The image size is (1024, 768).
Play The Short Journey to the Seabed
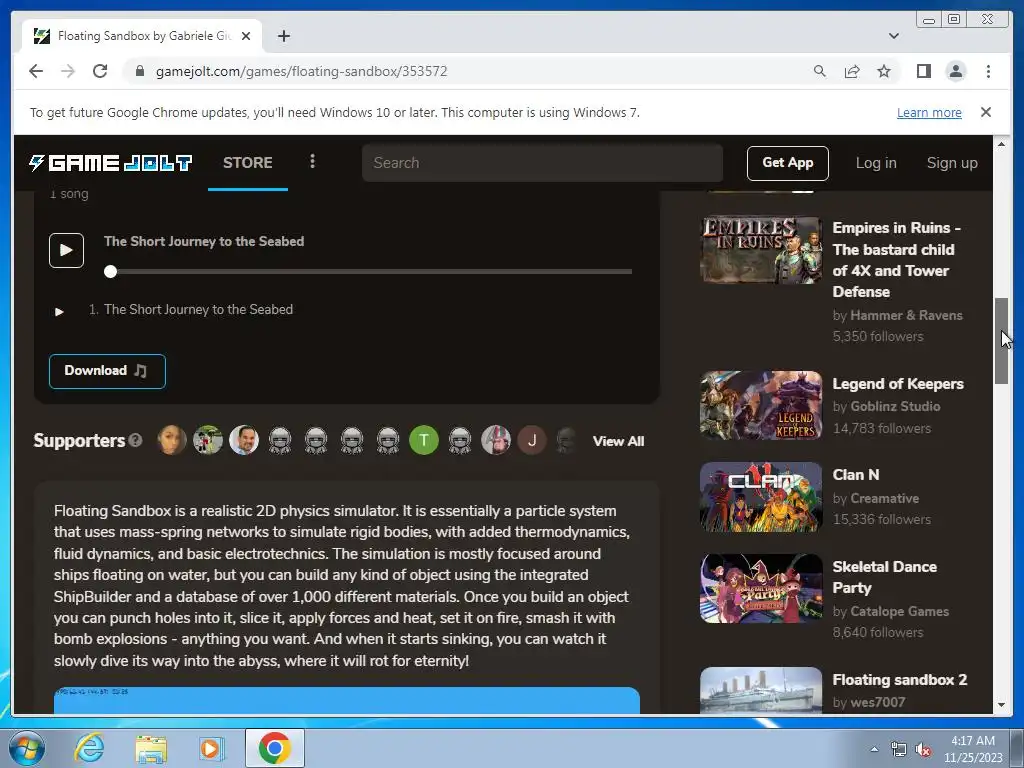click(x=66, y=250)
